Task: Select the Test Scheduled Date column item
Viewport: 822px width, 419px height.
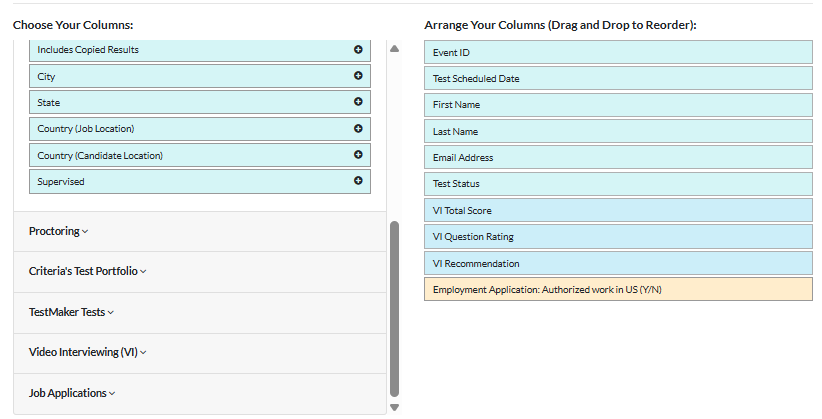Action: point(618,78)
